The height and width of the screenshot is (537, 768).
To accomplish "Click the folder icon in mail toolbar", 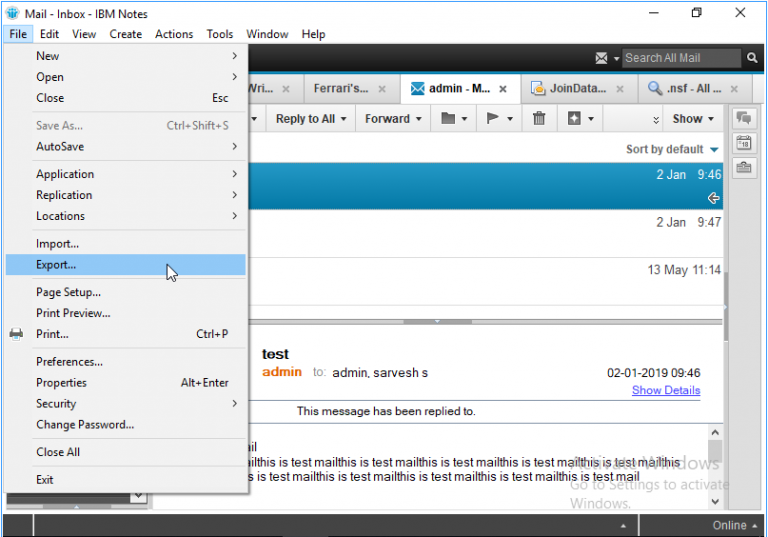I will (449, 119).
